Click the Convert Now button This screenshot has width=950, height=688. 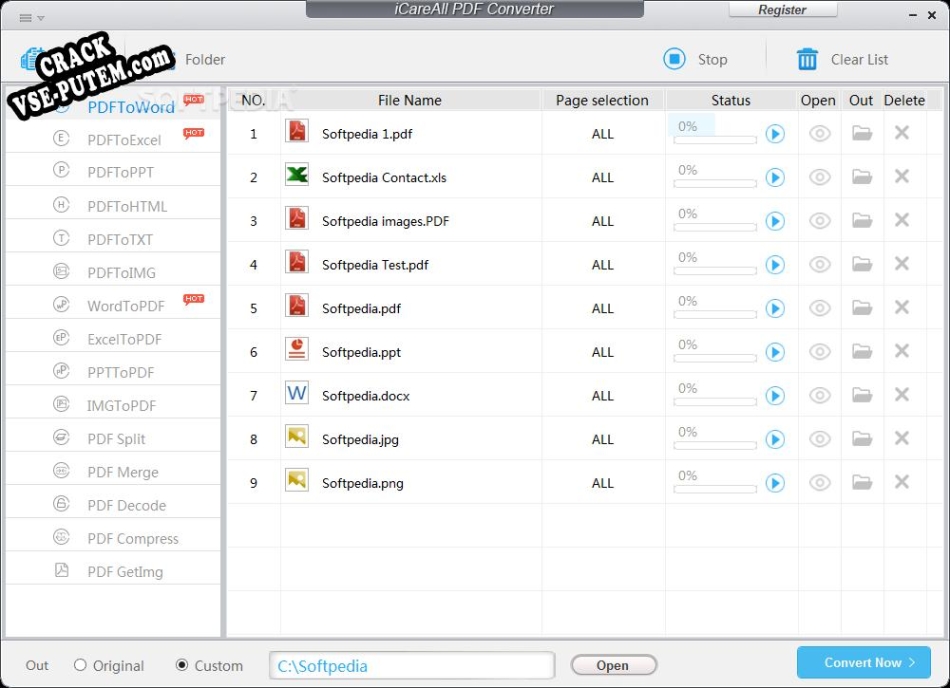click(863, 663)
